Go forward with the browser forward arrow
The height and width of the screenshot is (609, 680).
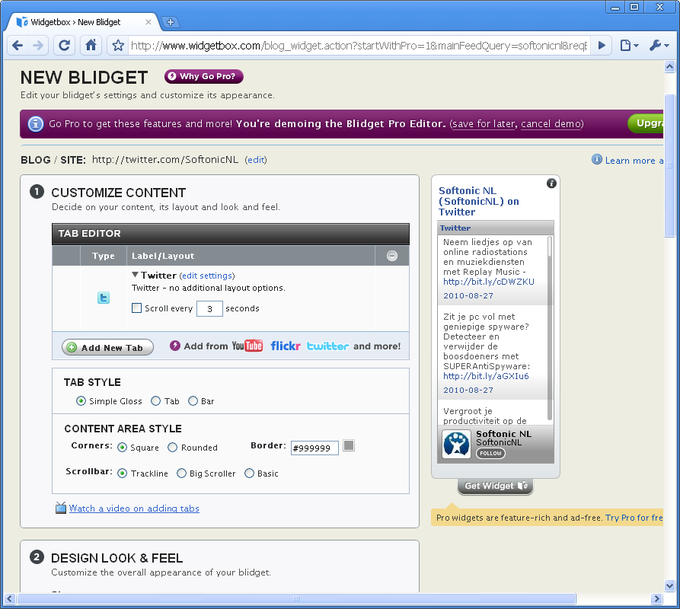(x=38, y=45)
